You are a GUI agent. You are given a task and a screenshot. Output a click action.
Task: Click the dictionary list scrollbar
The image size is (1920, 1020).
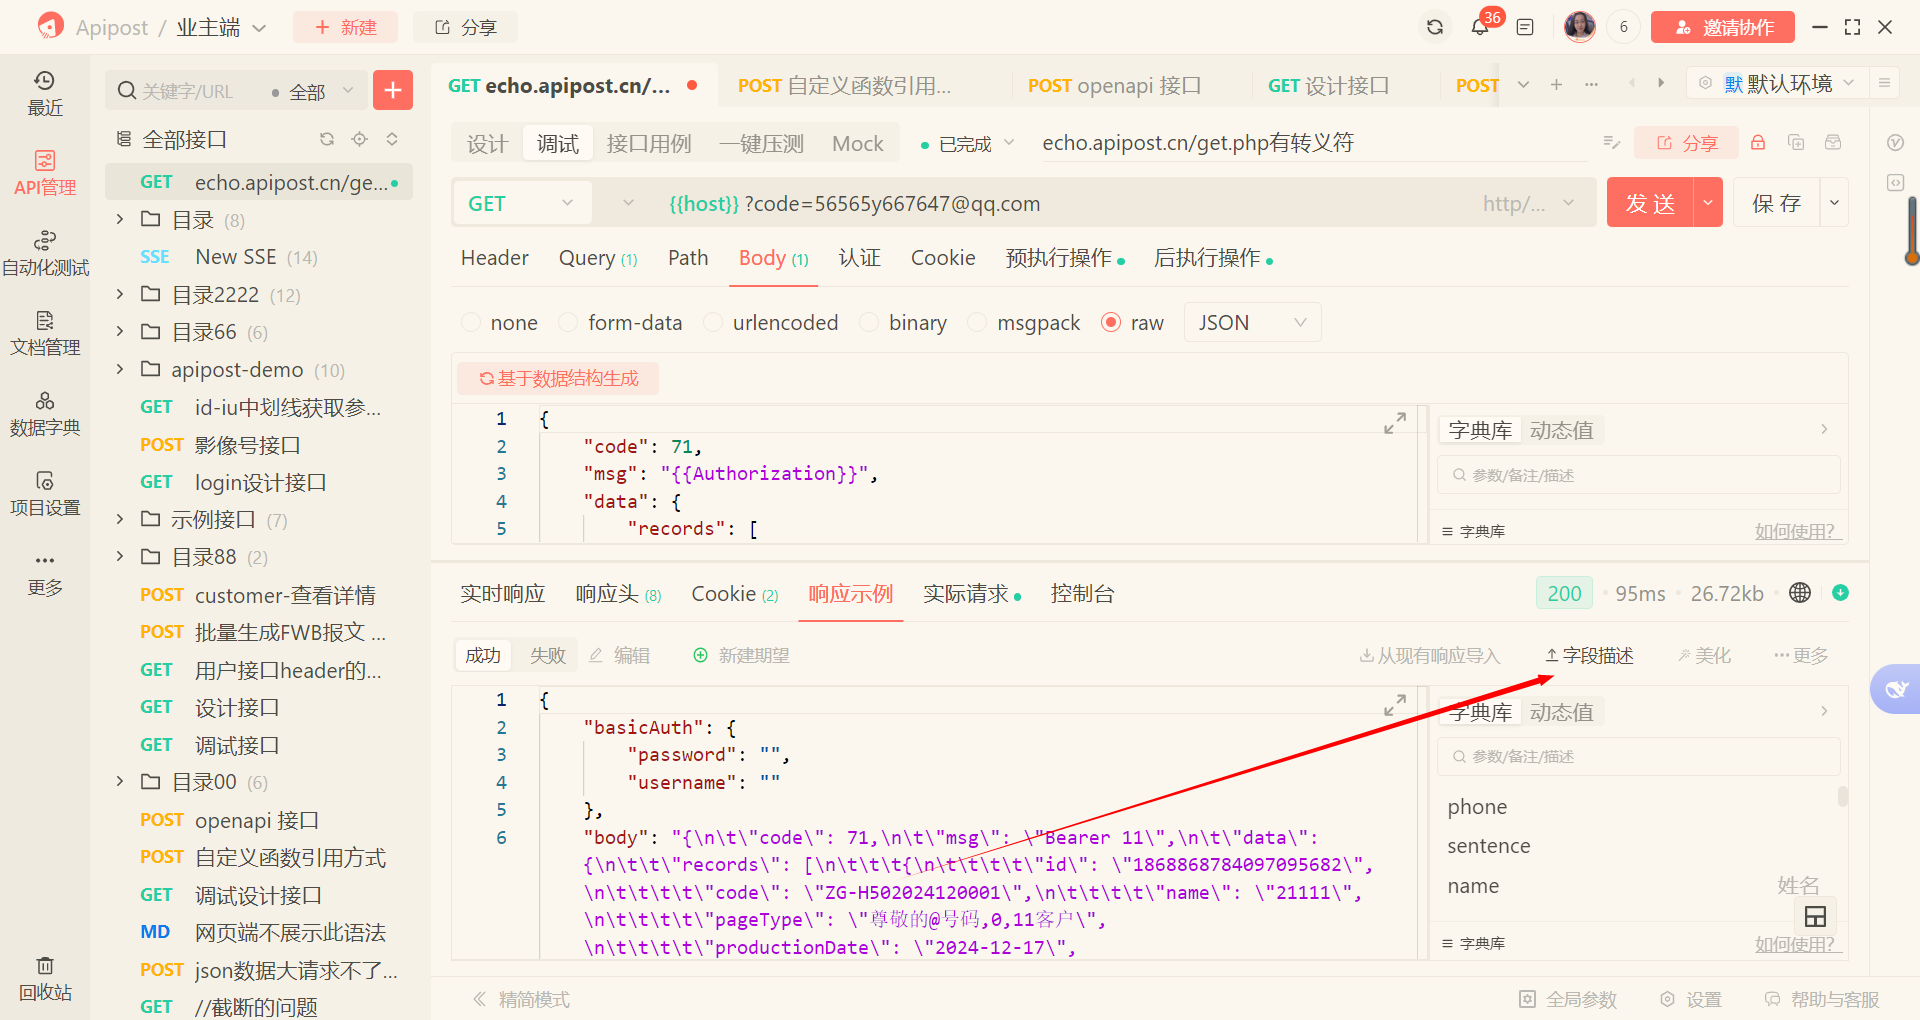pyautogui.click(x=1842, y=797)
